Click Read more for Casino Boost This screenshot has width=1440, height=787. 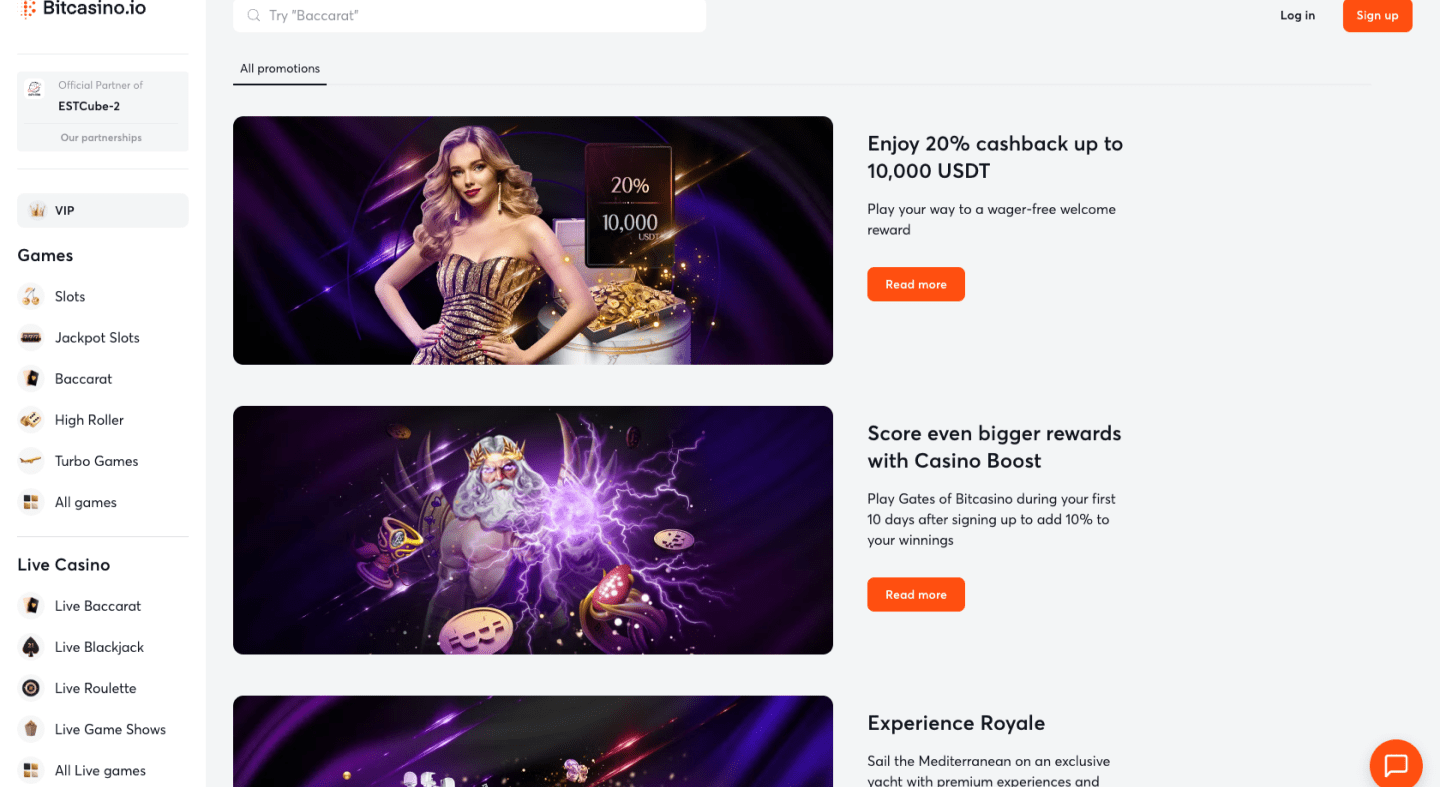coord(916,594)
